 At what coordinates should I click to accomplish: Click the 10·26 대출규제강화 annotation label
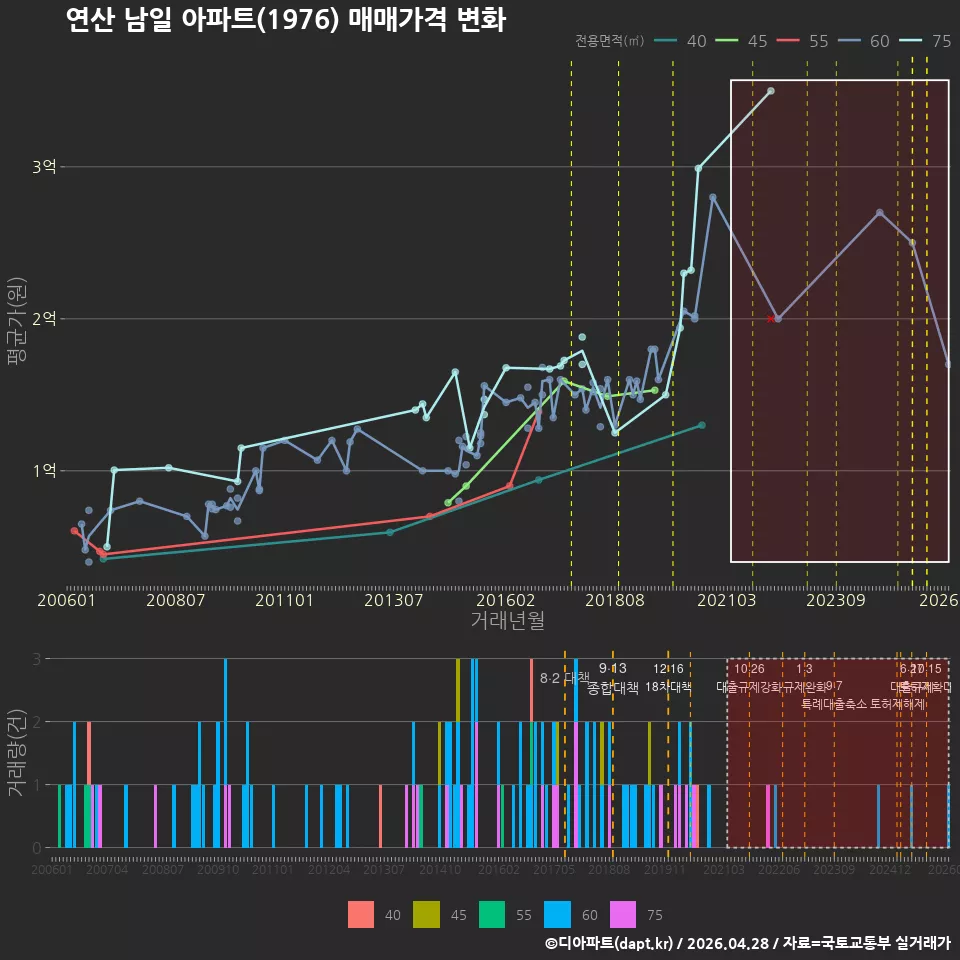[x=749, y=678]
